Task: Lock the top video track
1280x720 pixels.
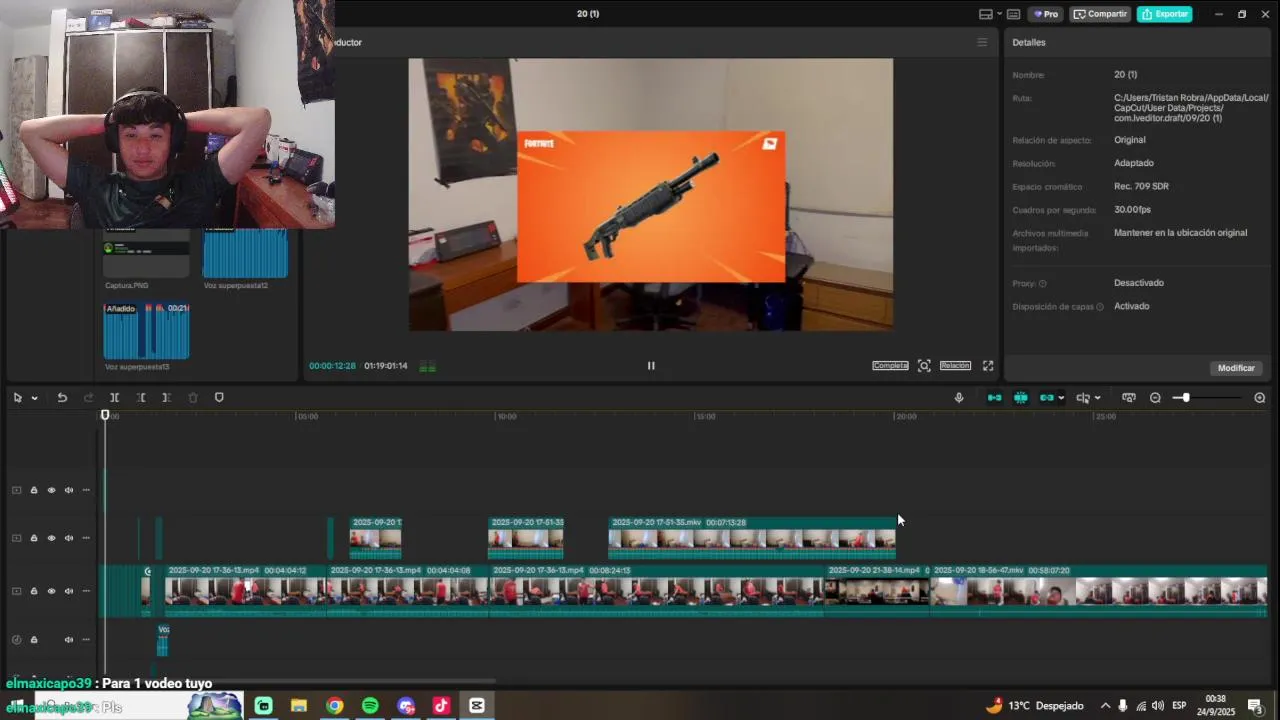Action: point(34,490)
